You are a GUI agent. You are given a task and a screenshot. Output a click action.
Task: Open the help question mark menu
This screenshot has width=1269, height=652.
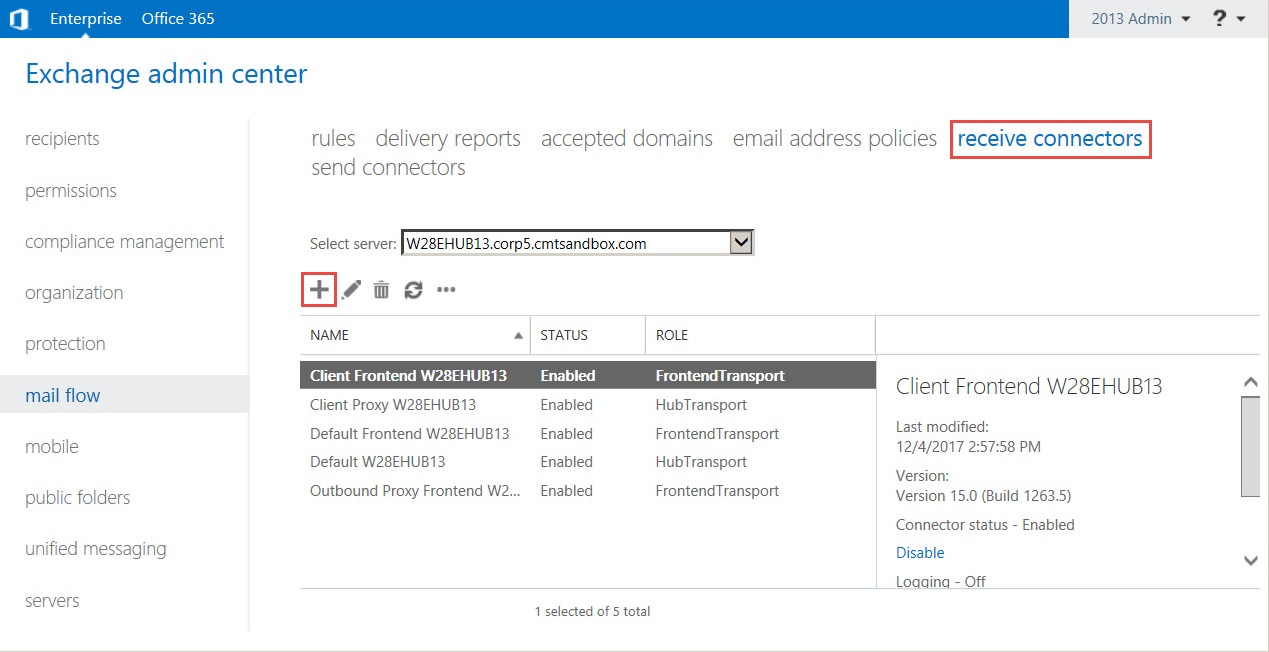(1228, 19)
